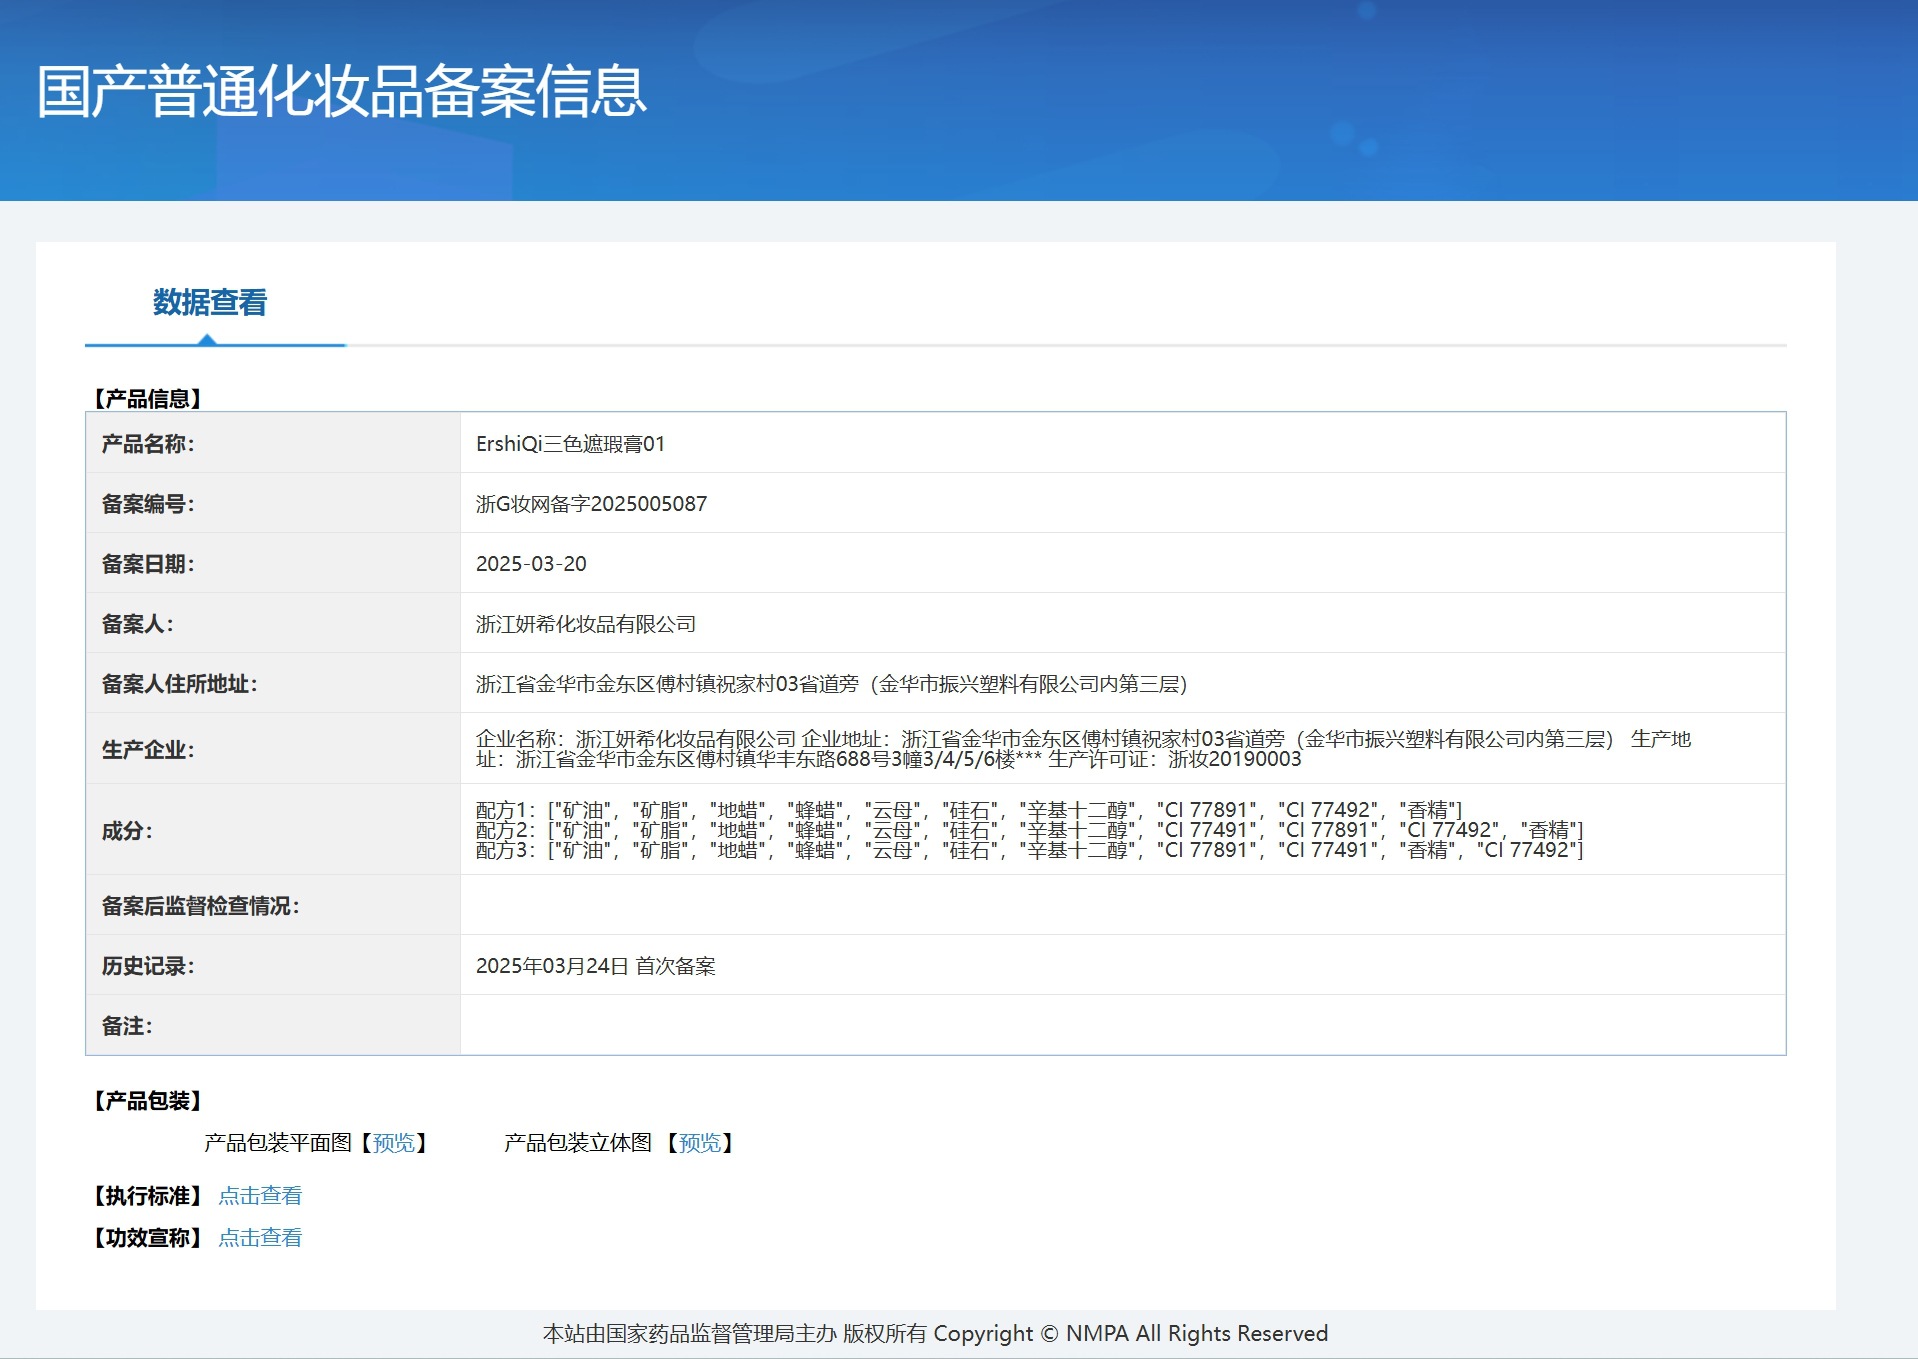Click the NMPA copyright footer text
The height and width of the screenshot is (1359, 1918).
[935, 1334]
